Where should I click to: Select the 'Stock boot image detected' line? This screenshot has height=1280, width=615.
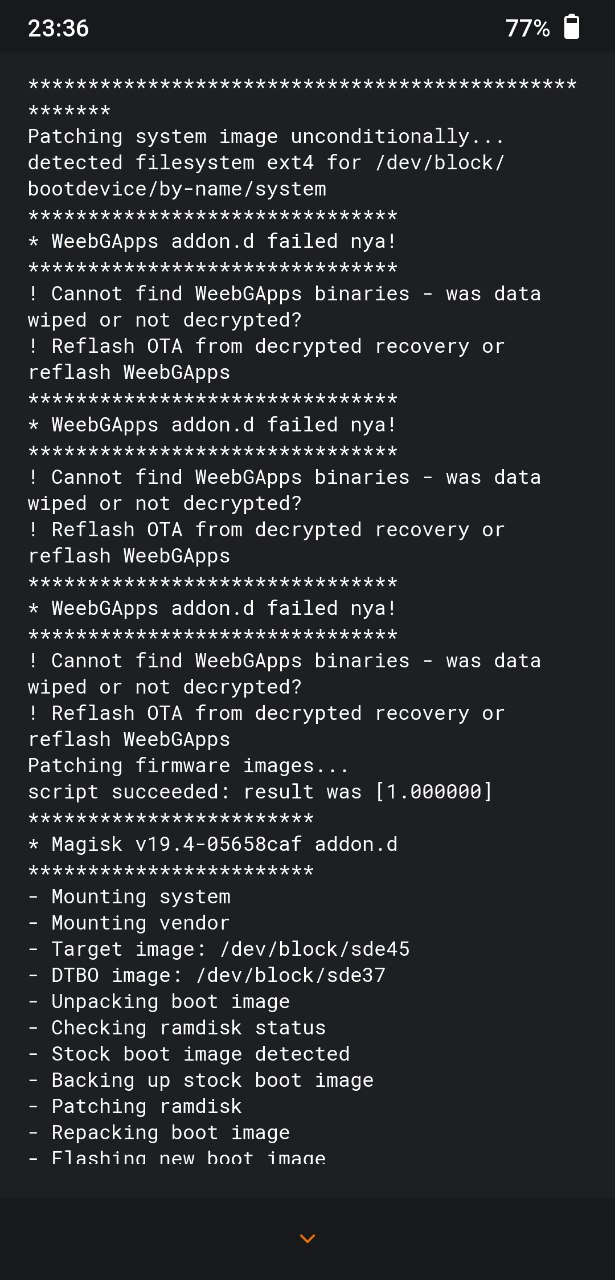pos(189,1054)
